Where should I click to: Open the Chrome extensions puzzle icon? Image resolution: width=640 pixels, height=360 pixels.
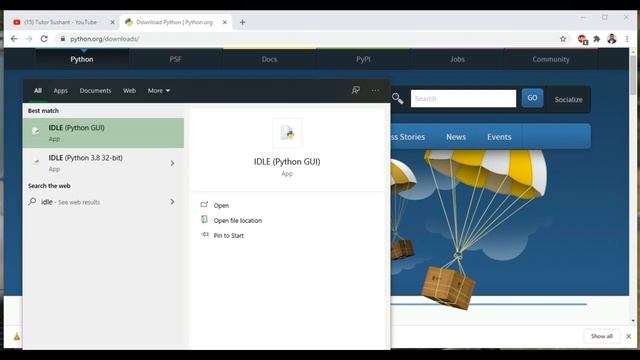point(597,39)
